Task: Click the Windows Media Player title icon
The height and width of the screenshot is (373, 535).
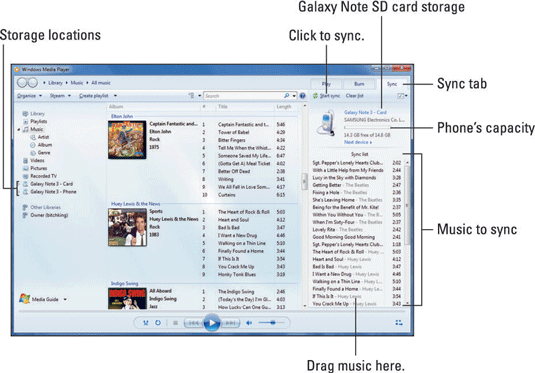Action: coord(17,70)
